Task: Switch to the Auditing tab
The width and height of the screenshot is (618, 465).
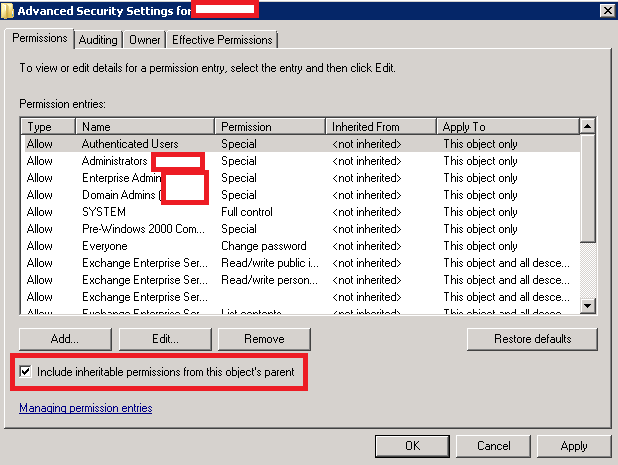Action: [98, 40]
